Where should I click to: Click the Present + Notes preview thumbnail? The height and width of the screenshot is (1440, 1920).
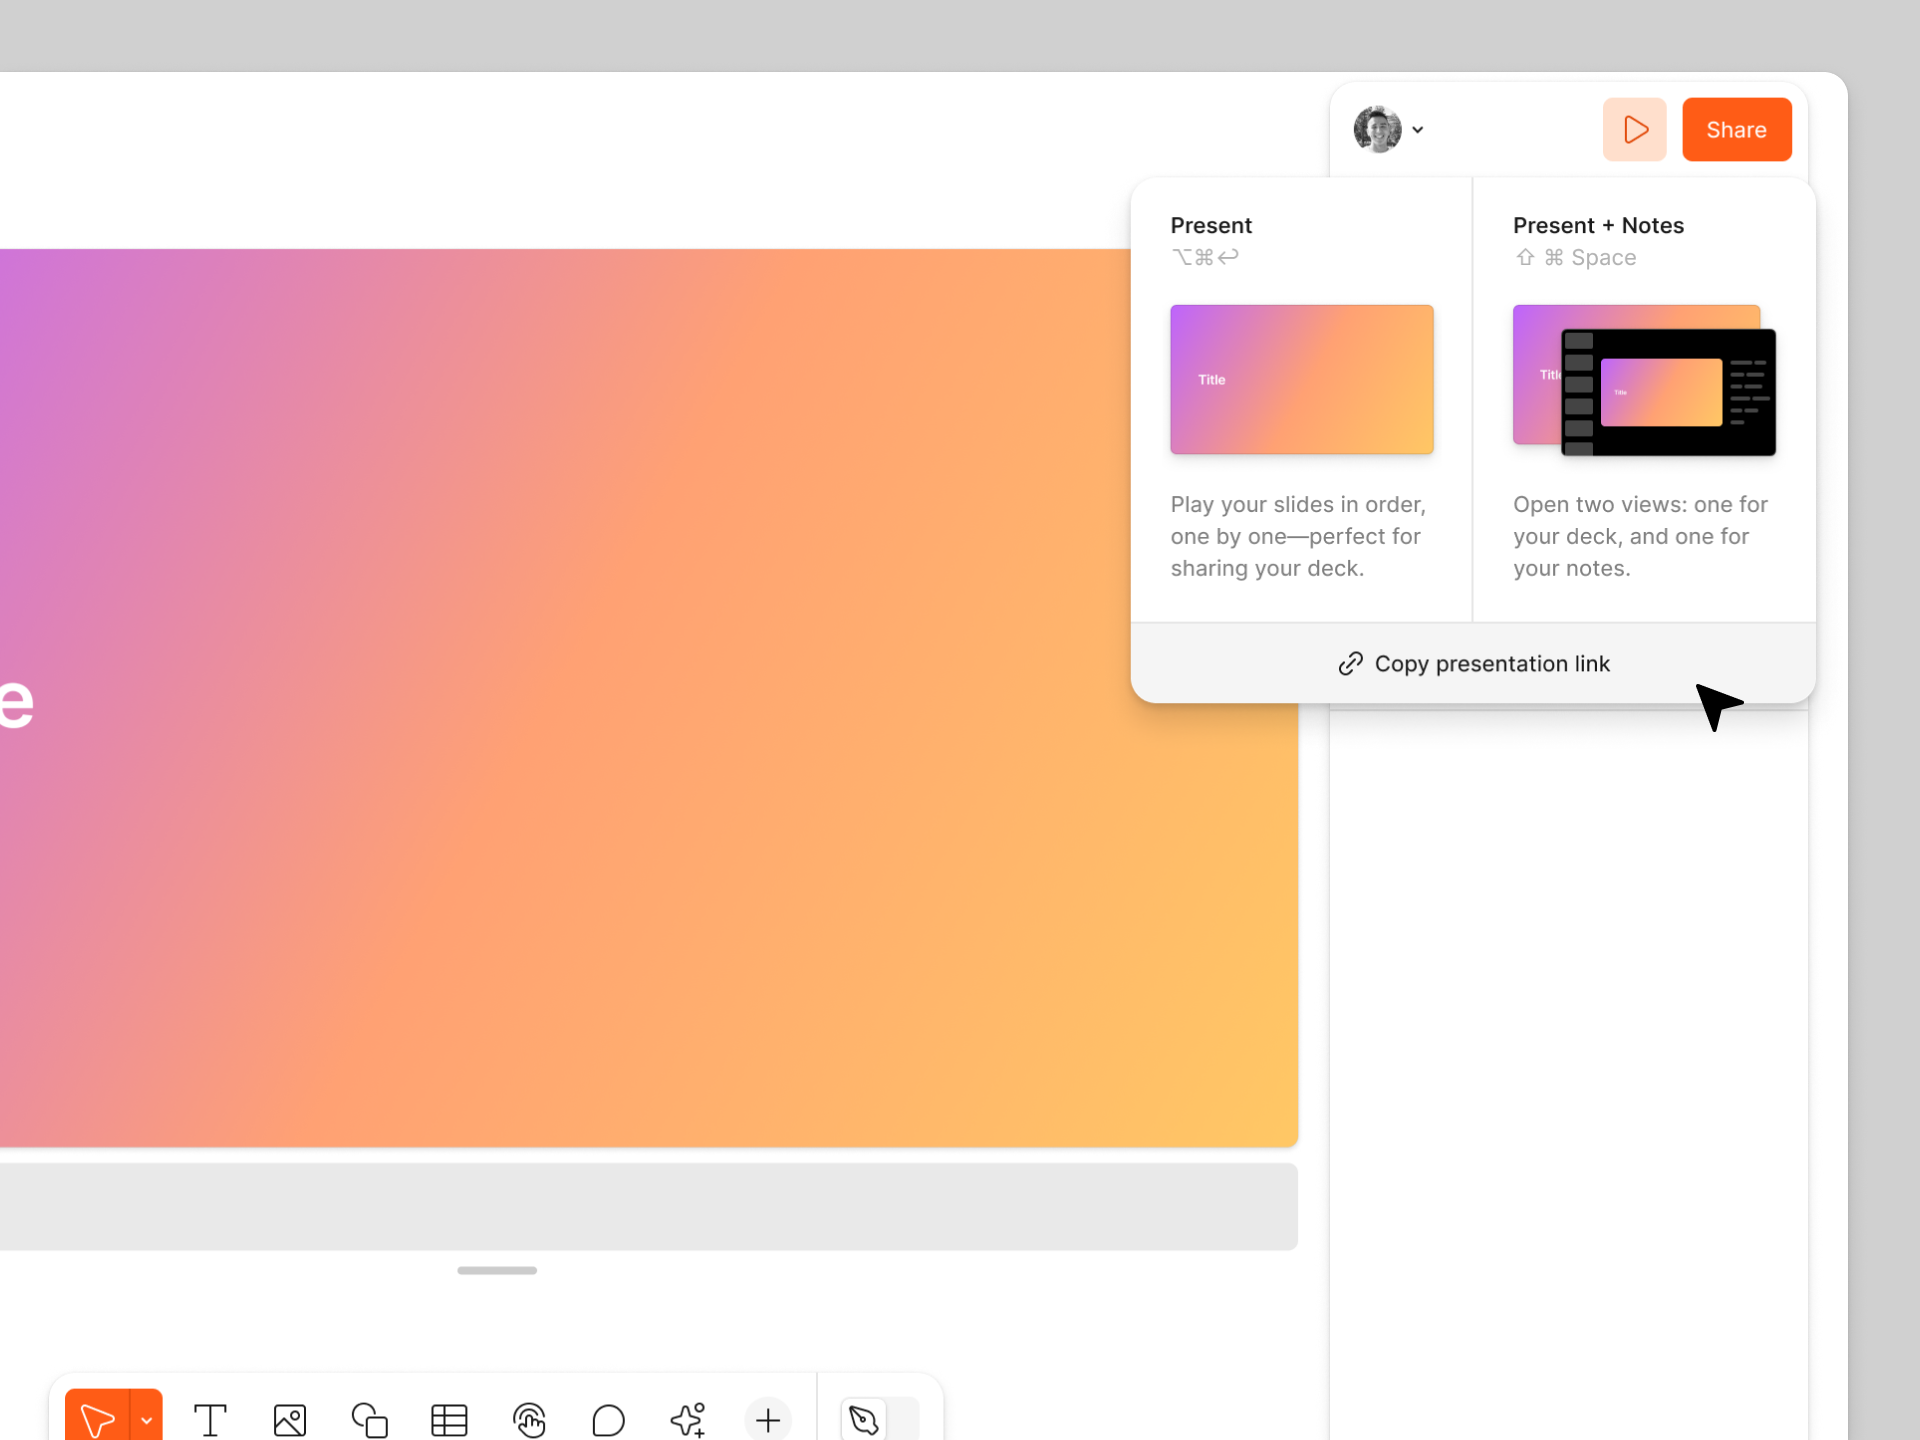(x=1644, y=380)
